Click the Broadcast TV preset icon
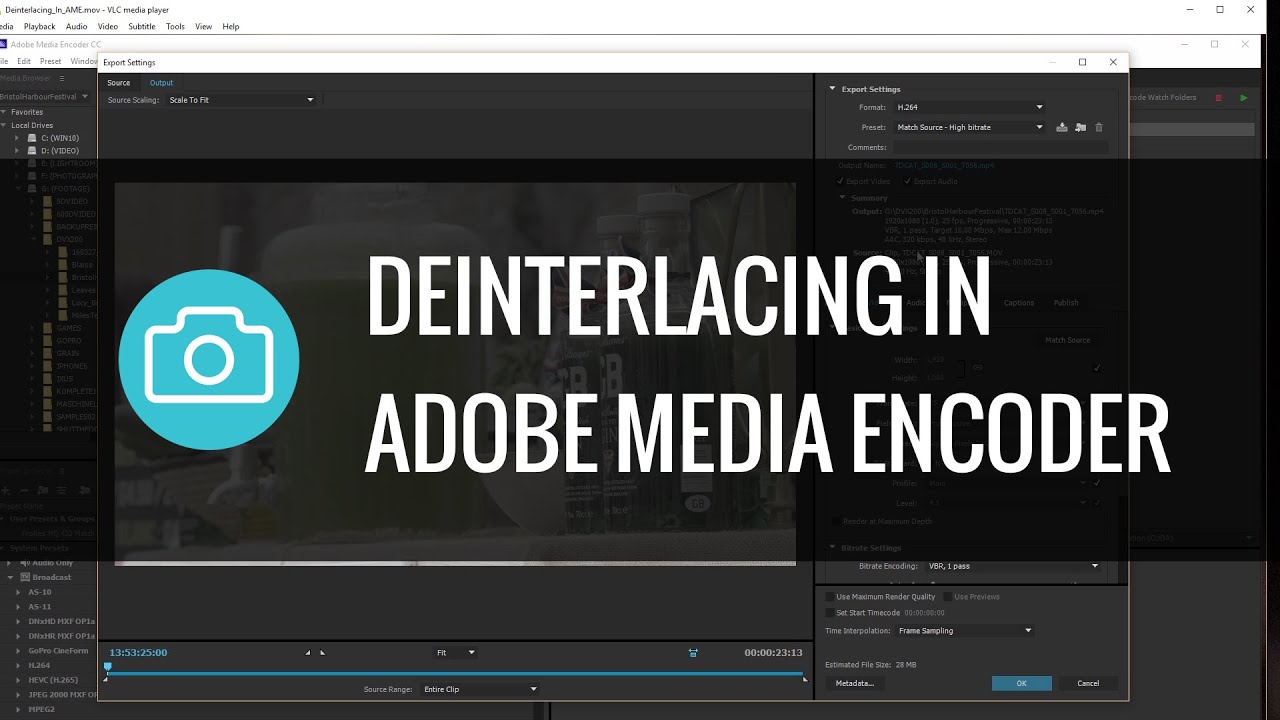1280x720 pixels. click(x=25, y=577)
